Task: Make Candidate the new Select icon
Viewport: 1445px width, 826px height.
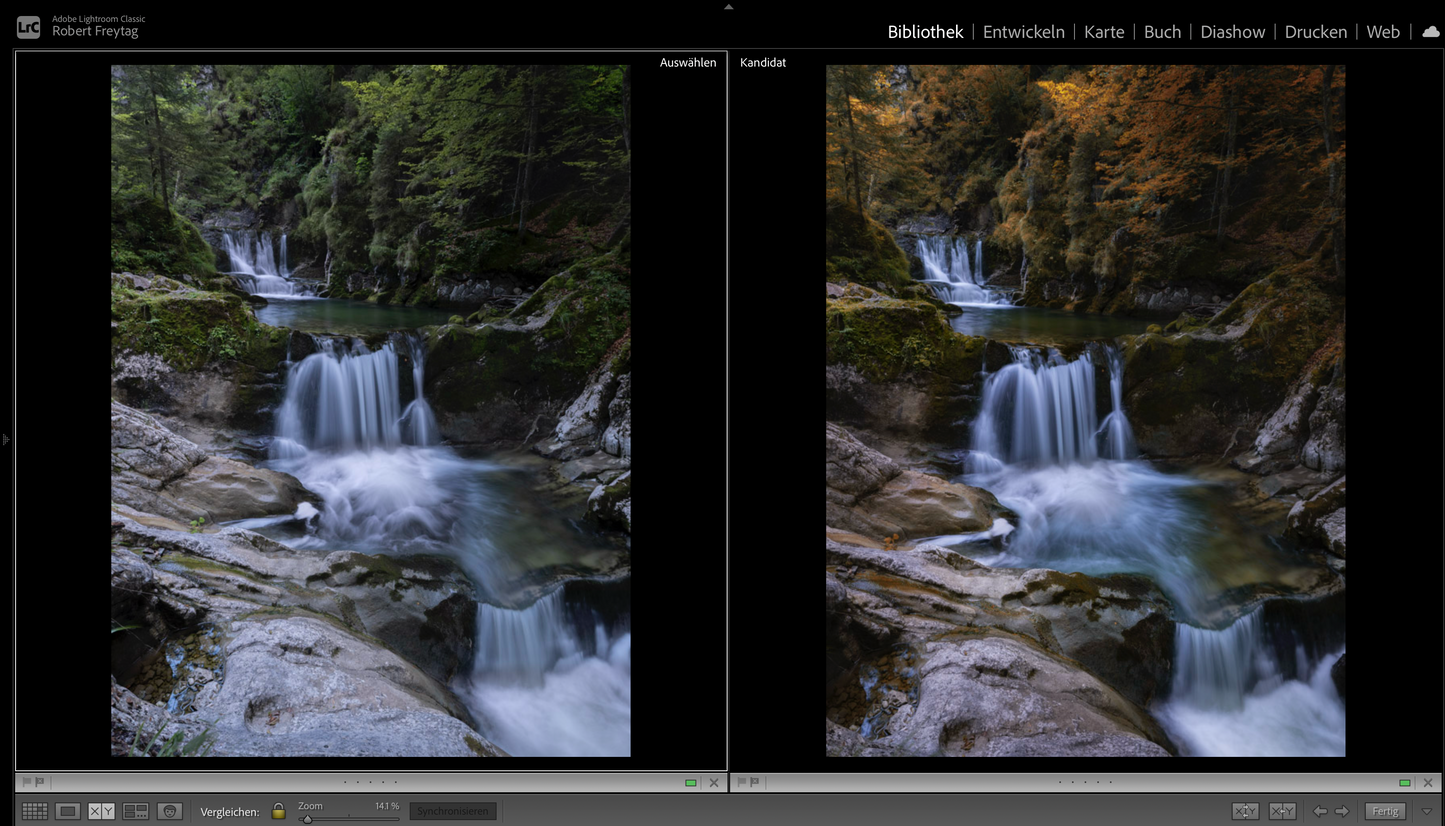Action: 1282,811
